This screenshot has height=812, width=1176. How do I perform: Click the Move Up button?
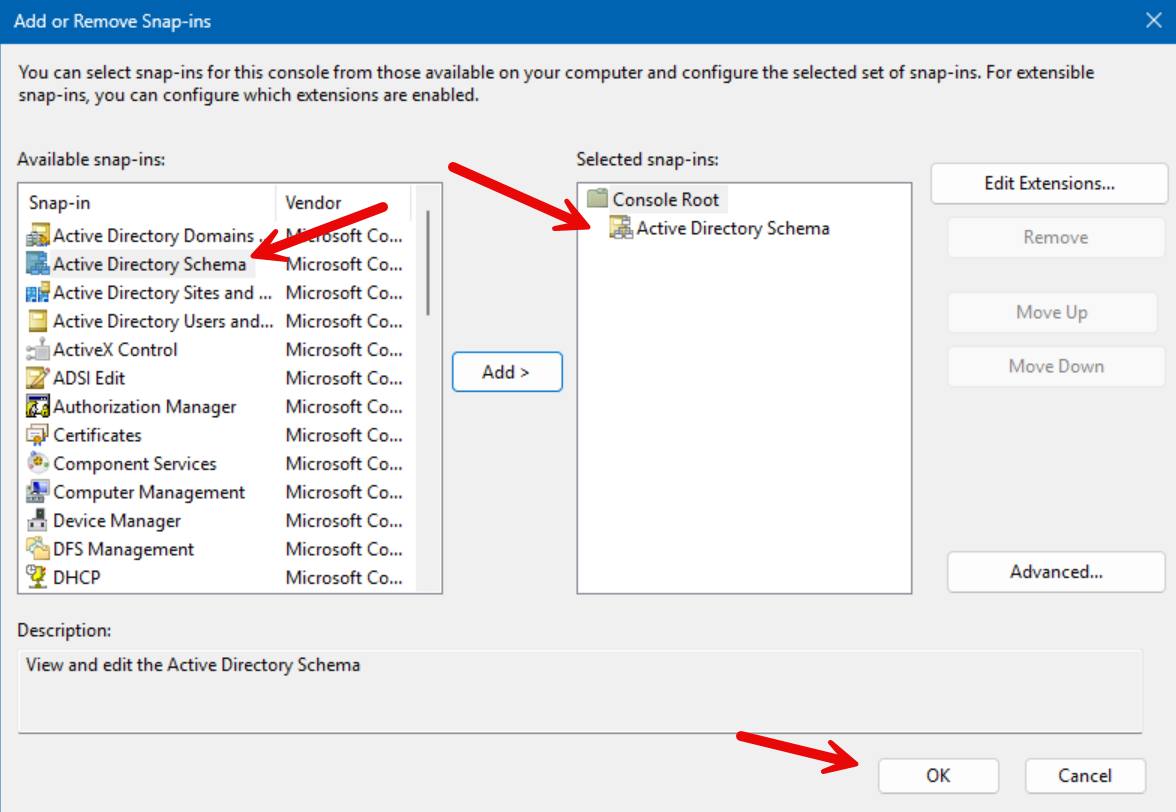(x=1052, y=313)
